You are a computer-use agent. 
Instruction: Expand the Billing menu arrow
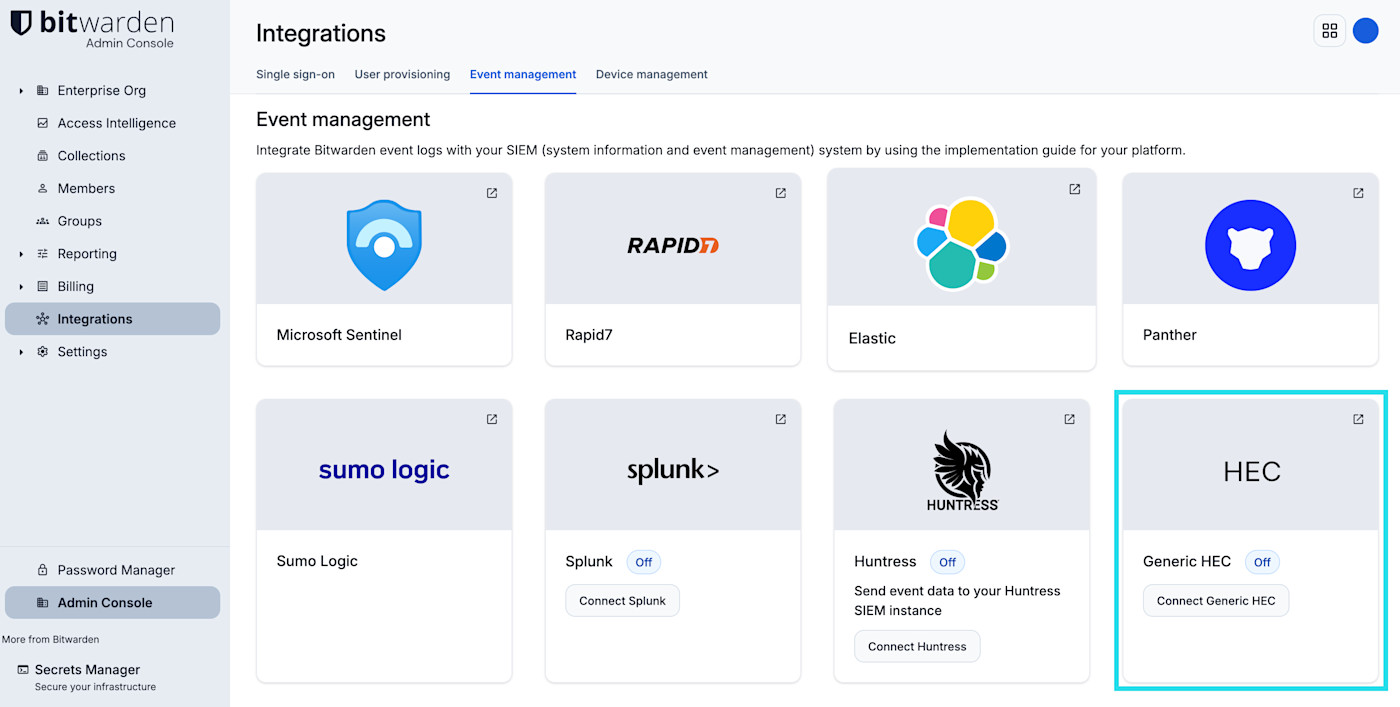(x=21, y=287)
